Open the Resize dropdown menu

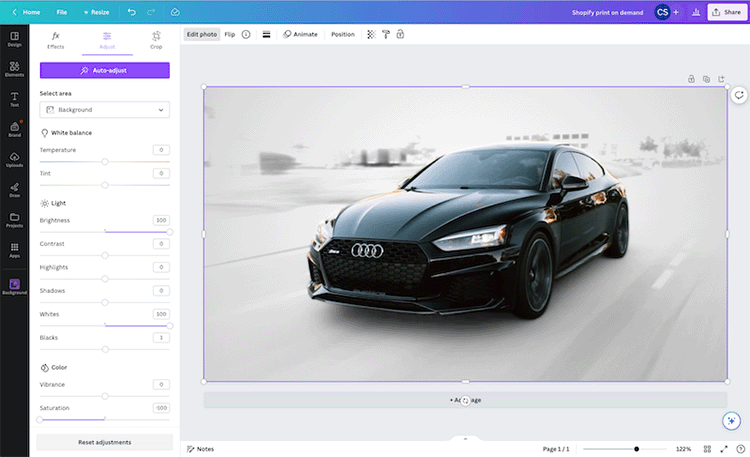tap(96, 12)
